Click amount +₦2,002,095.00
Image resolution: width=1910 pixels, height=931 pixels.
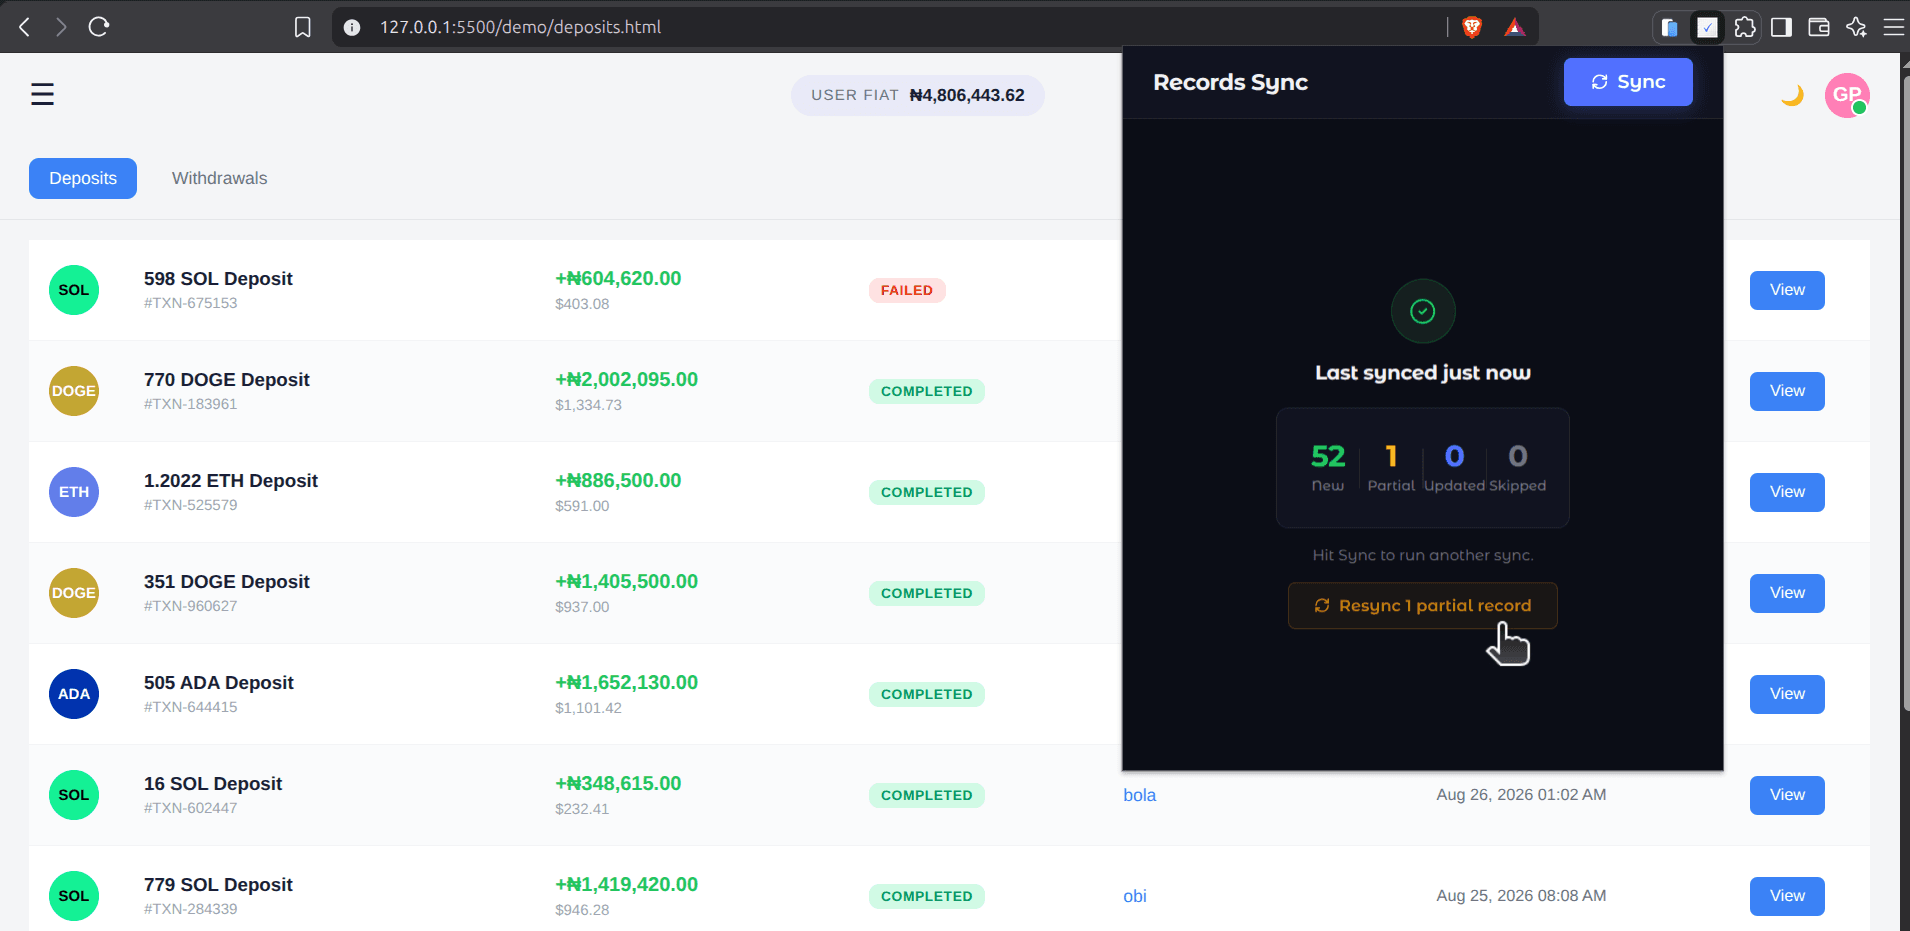[x=626, y=380]
